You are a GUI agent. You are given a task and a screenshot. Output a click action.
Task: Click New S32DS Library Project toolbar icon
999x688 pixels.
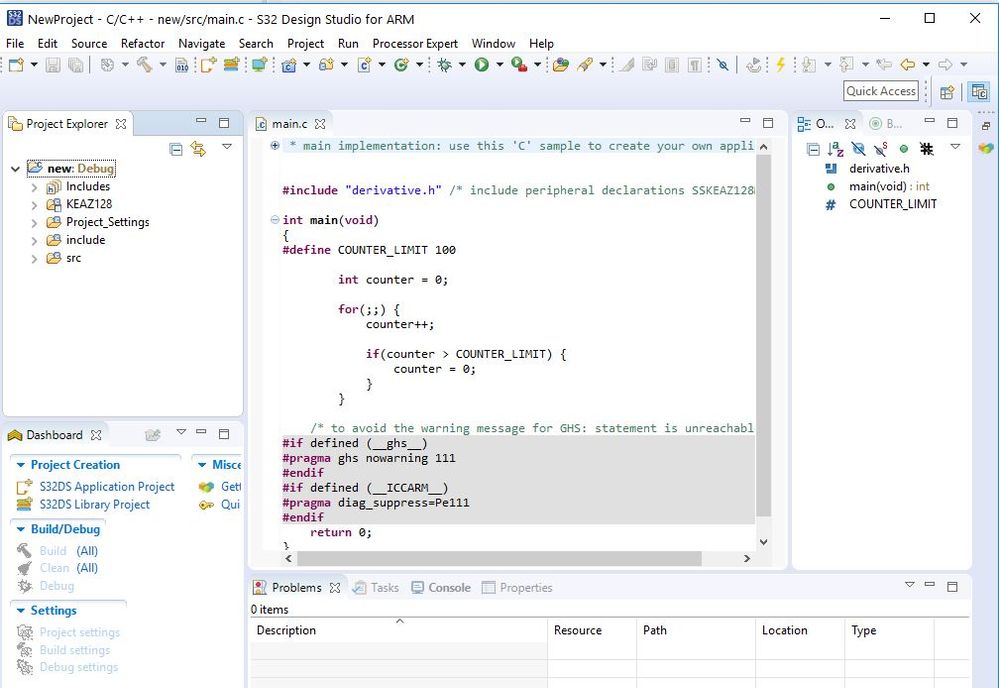231,64
